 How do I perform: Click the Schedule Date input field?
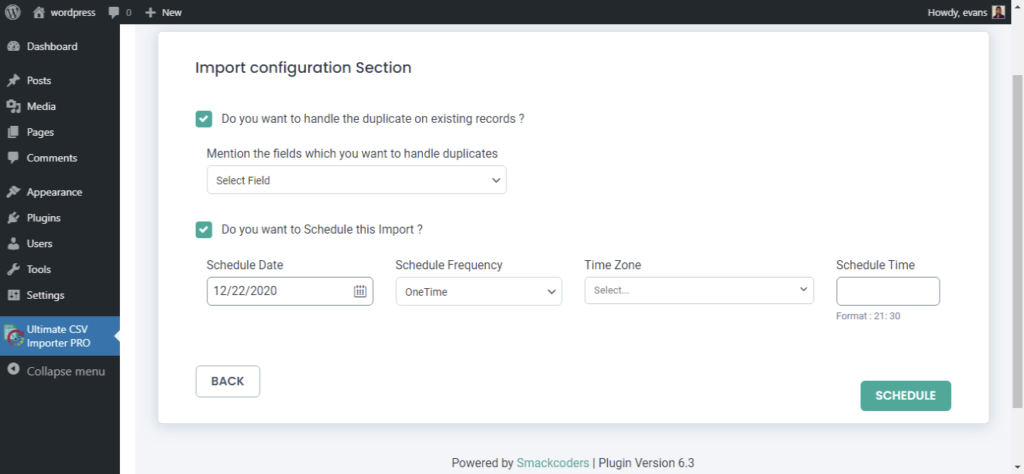coord(290,291)
